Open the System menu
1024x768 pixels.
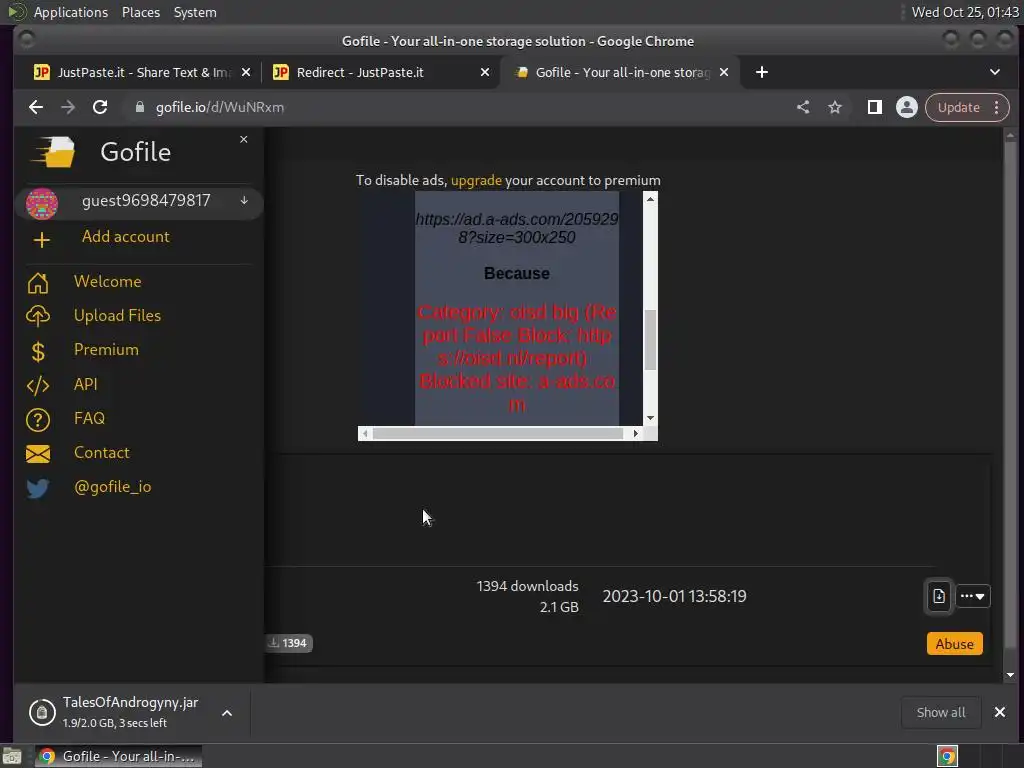(x=195, y=12)
